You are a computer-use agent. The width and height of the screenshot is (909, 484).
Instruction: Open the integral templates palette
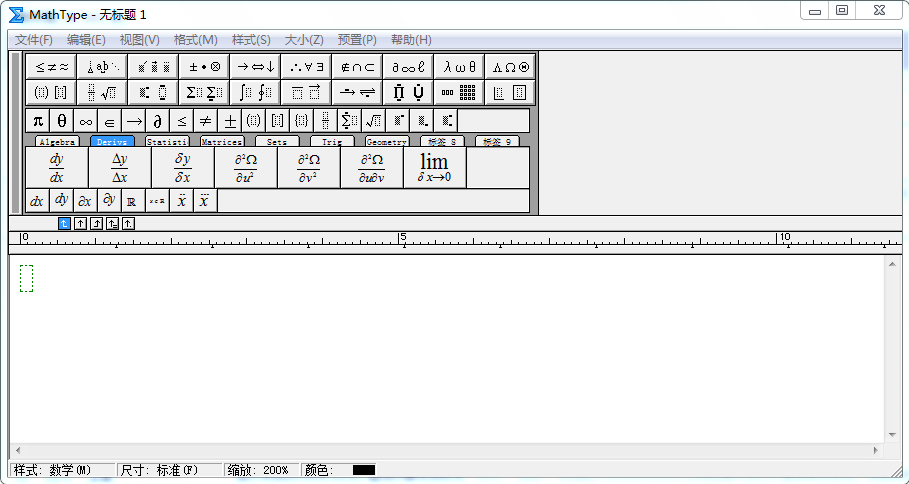tap(255, 92)
